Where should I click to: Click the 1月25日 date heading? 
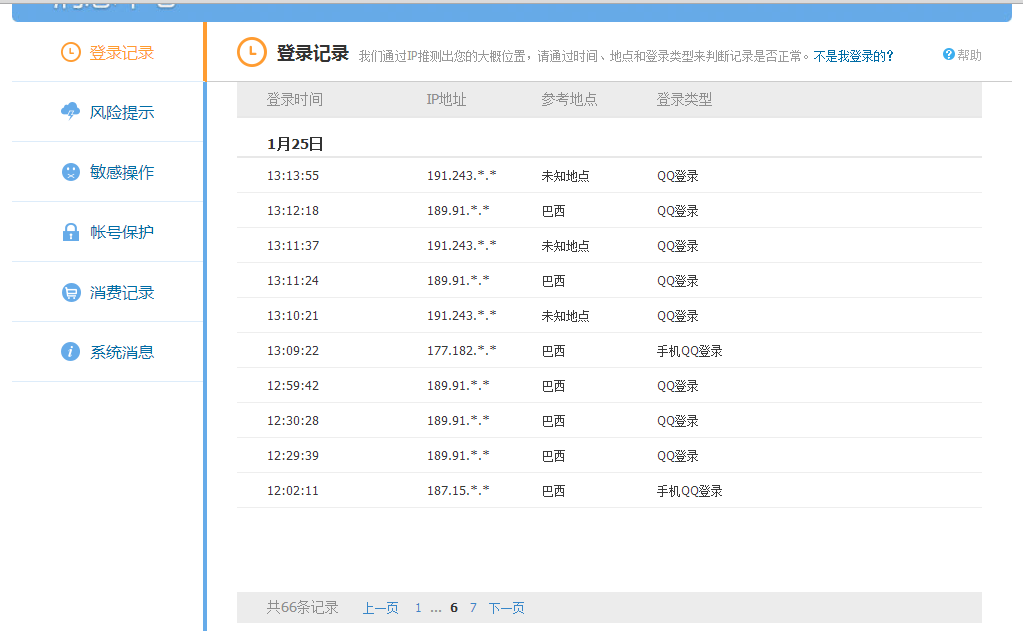click(x=295, y=144)
